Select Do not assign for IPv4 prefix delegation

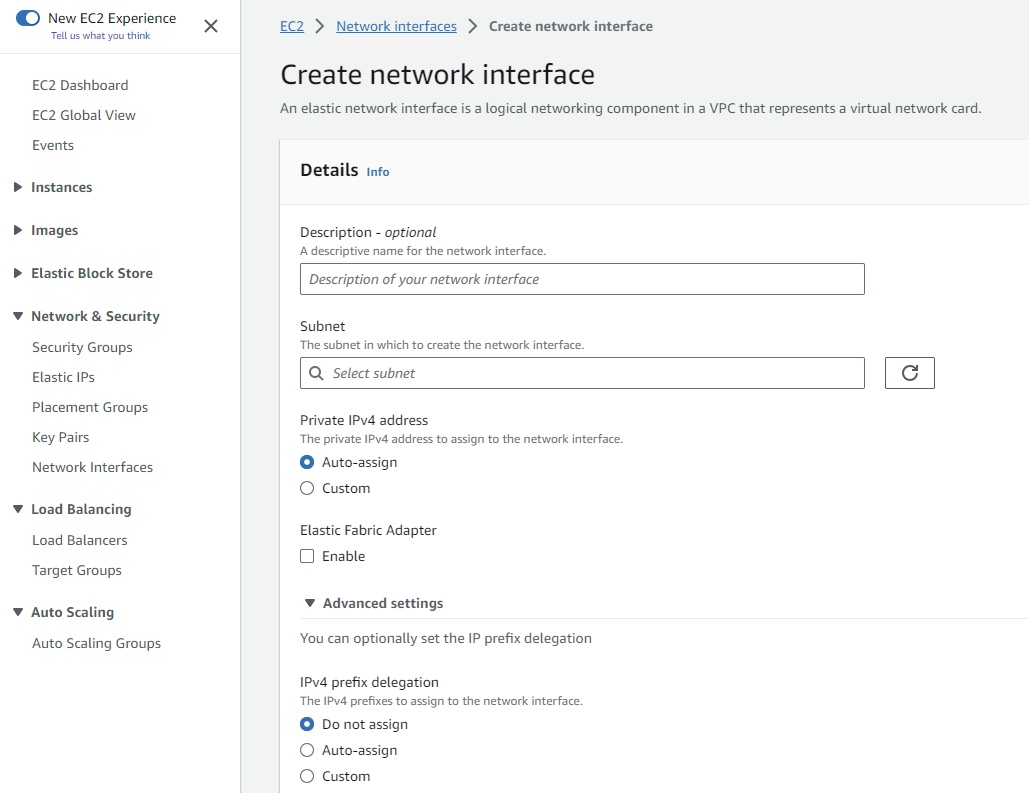(x=307, y=724)
